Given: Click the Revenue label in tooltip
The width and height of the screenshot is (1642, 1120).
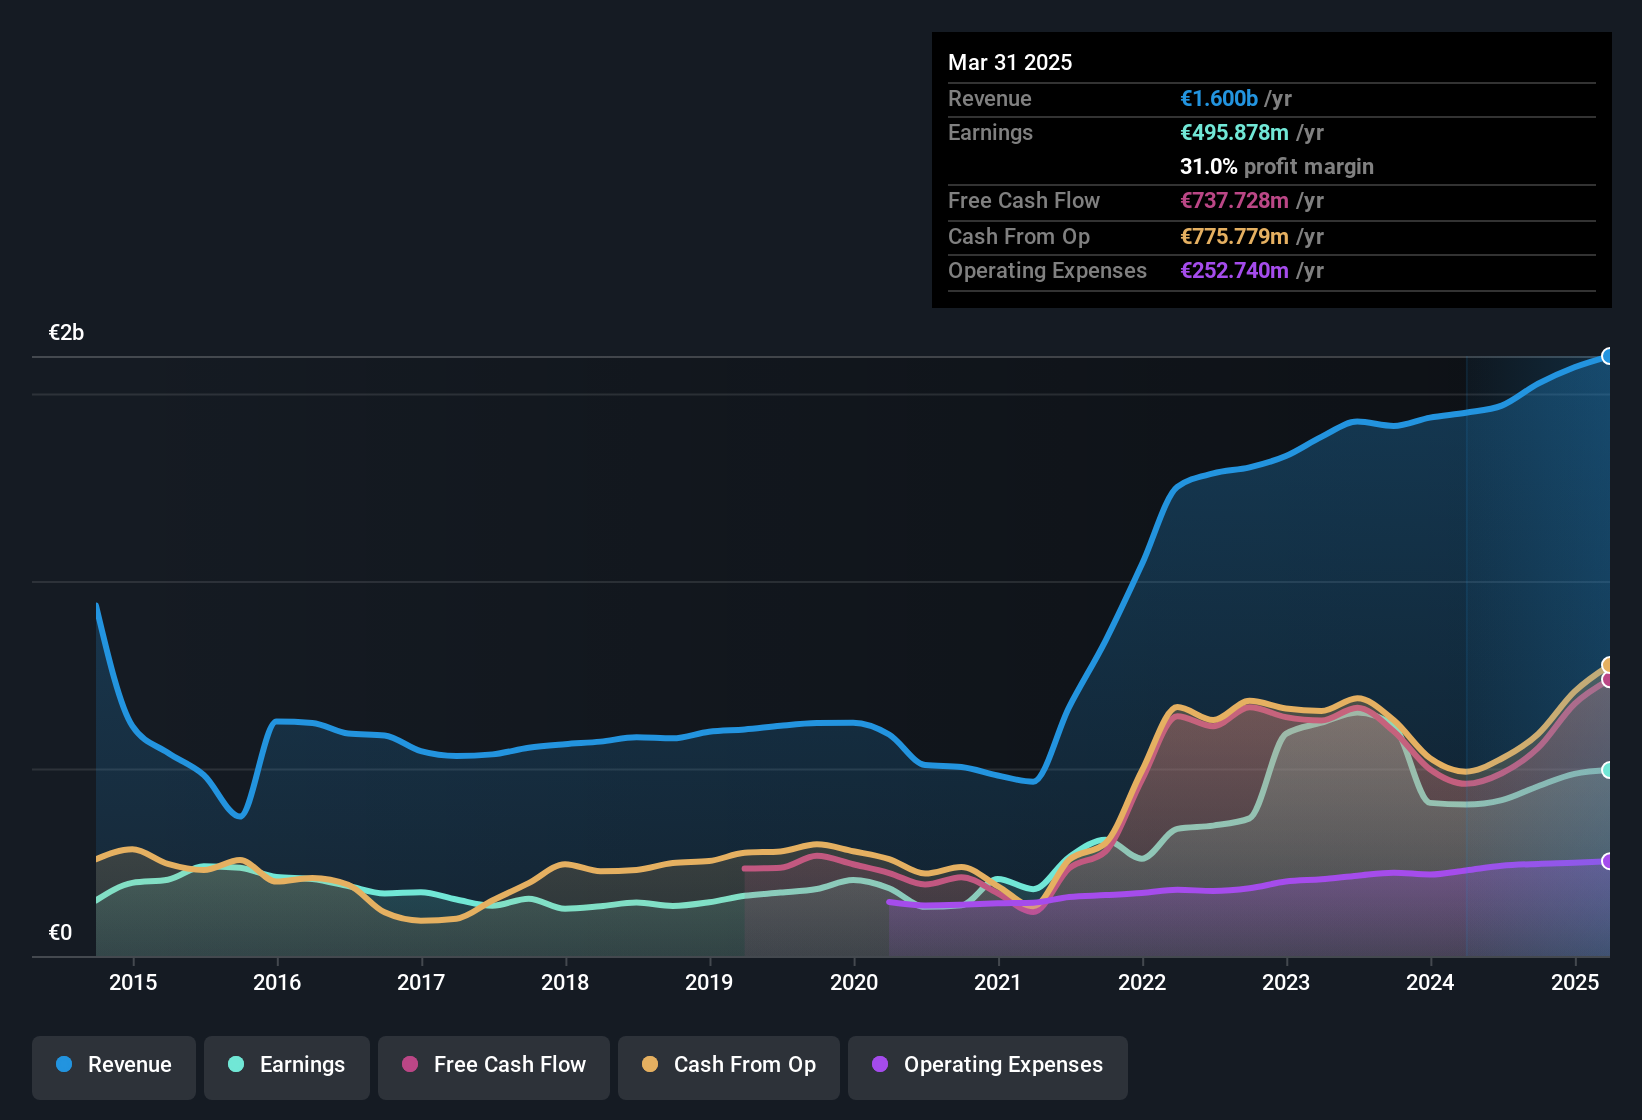Looking at the screenshot, I should [x=990, y=98].
